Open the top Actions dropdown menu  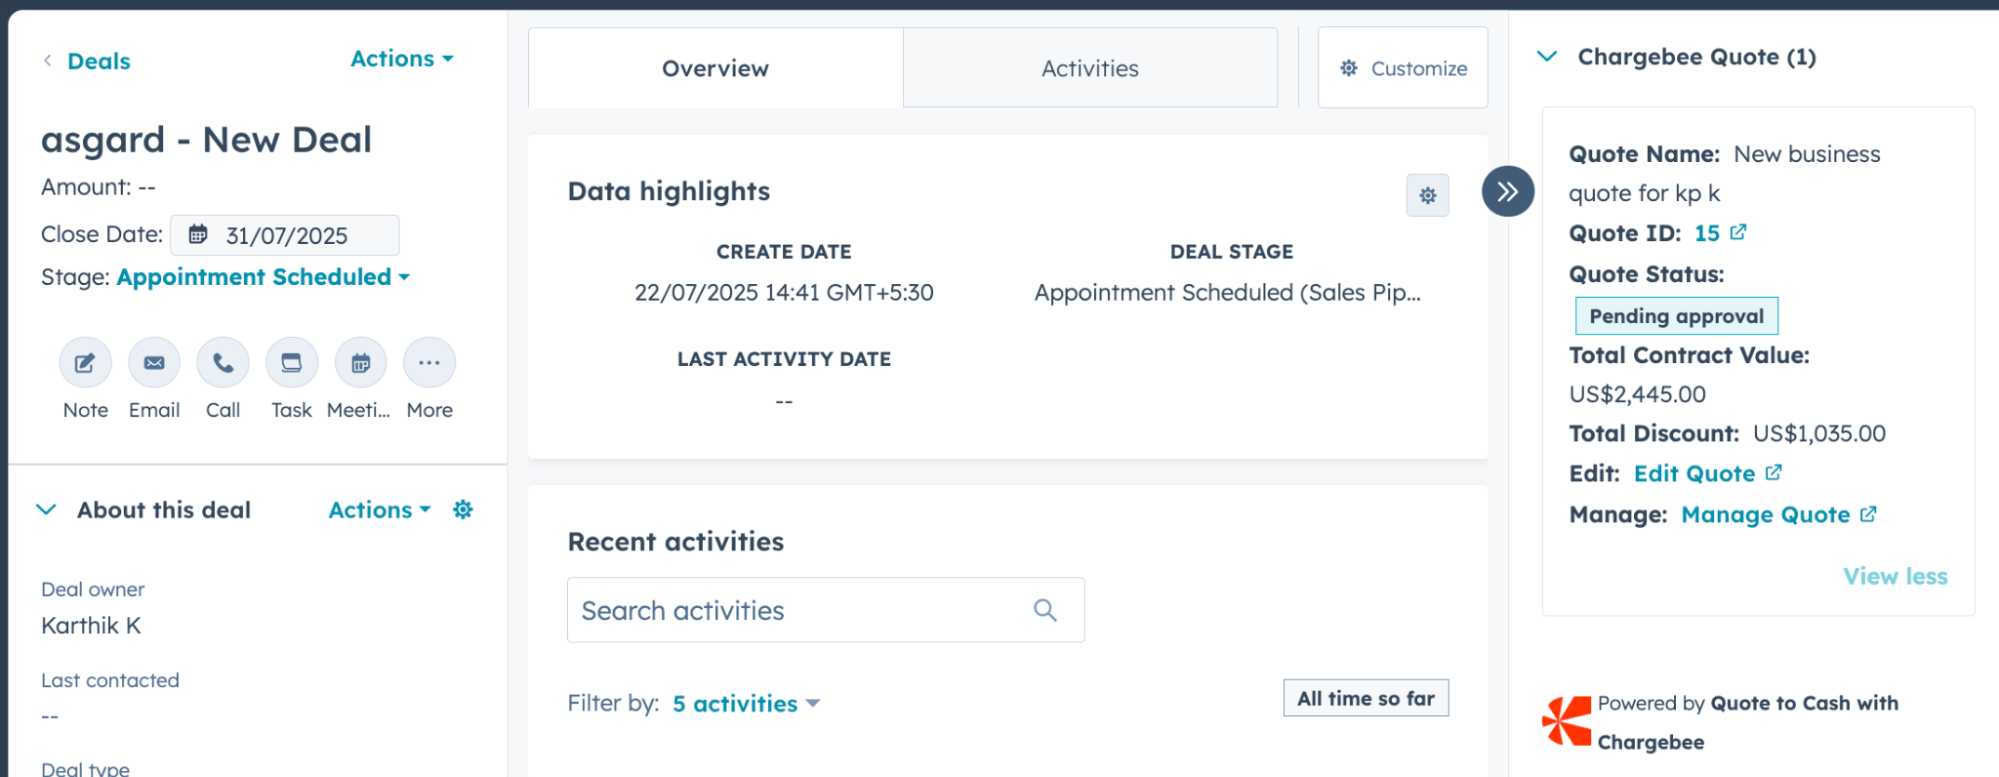[x=401, y=59]
